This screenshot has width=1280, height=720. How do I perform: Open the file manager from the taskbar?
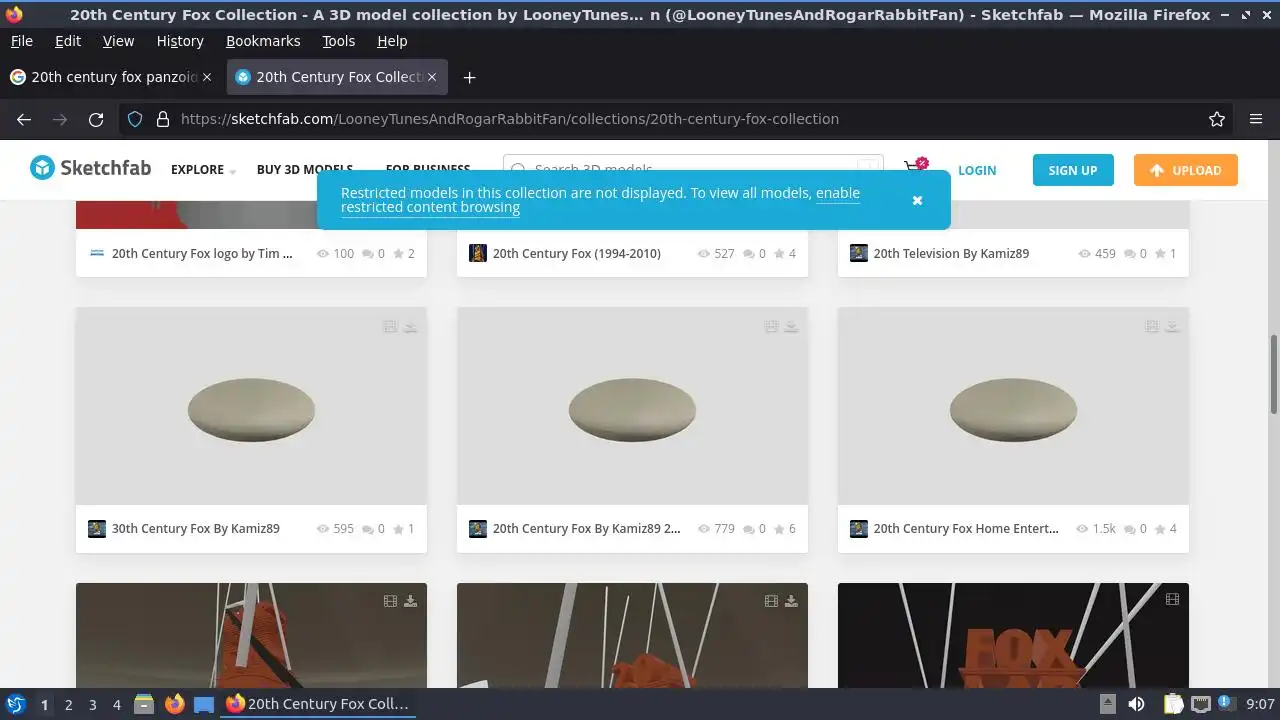tap(144, 704)
